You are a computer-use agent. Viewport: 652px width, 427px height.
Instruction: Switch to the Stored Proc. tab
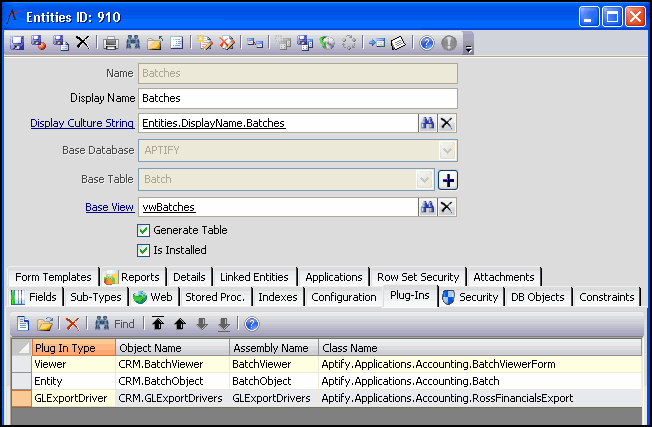point(215,297)
